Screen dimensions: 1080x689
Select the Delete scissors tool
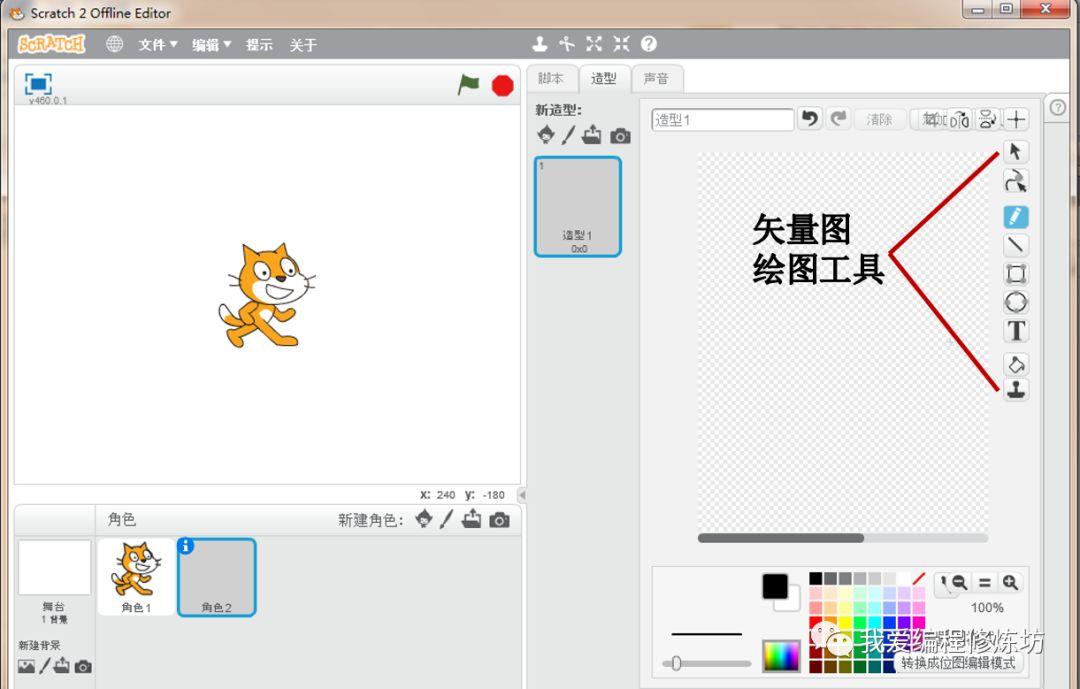pos(567,44)
